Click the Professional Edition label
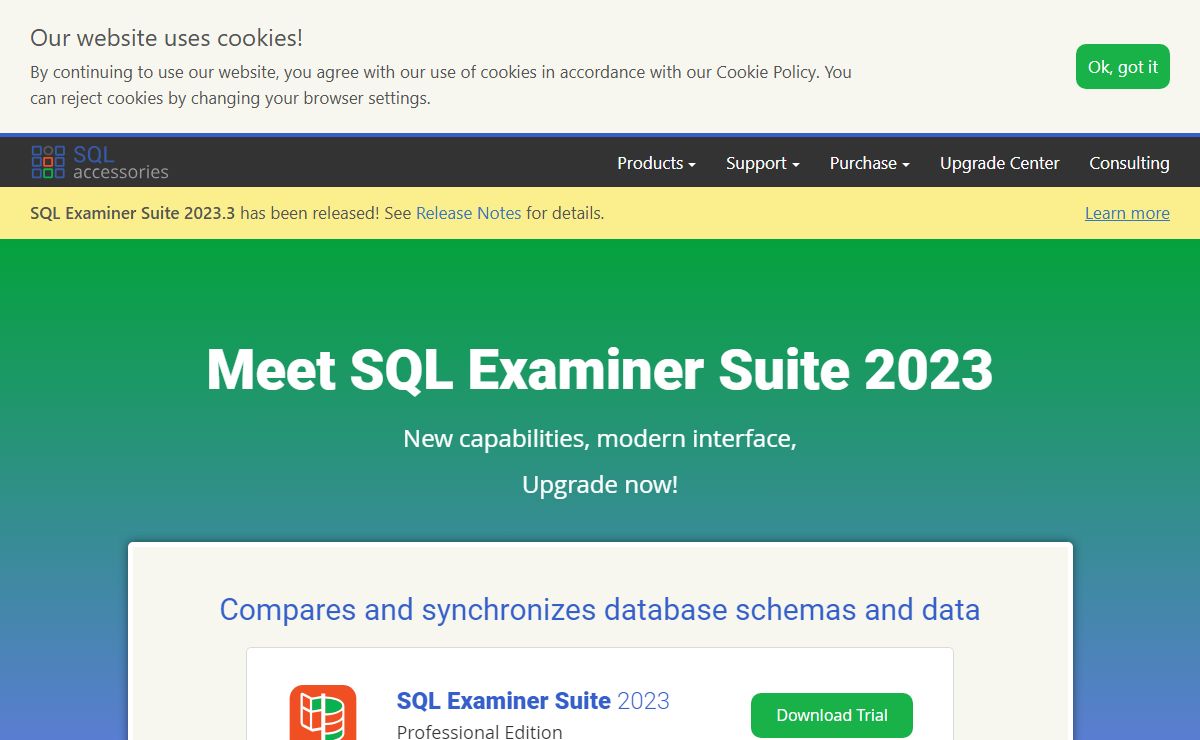The width and height of the screenshot is (1200, 740). click(479, 732)
